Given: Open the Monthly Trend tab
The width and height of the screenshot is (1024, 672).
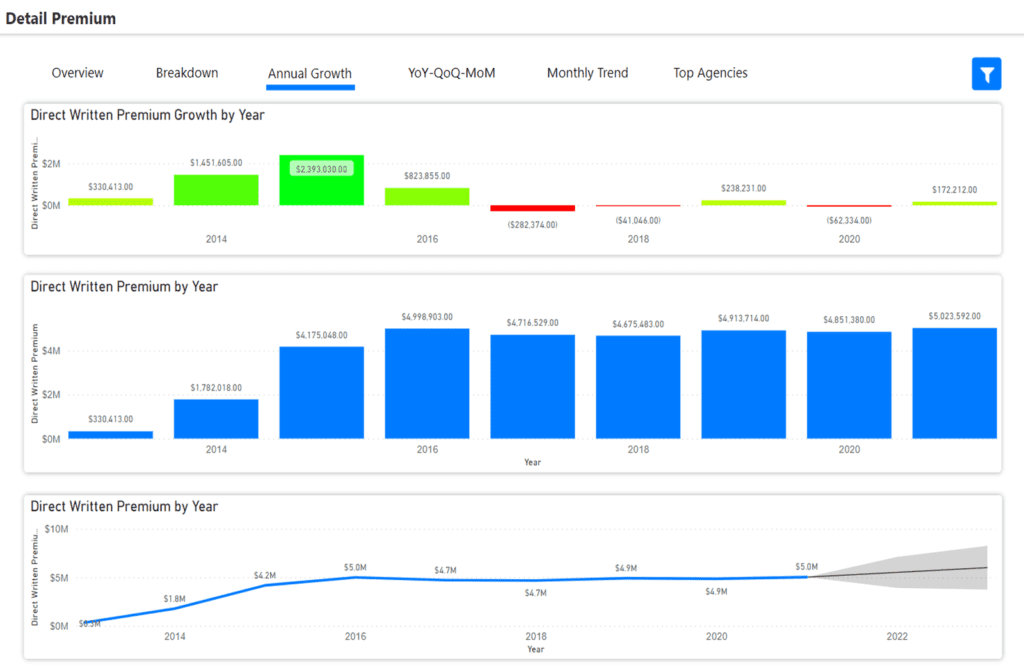Looking at the screenshot, I should click(587, 73).
